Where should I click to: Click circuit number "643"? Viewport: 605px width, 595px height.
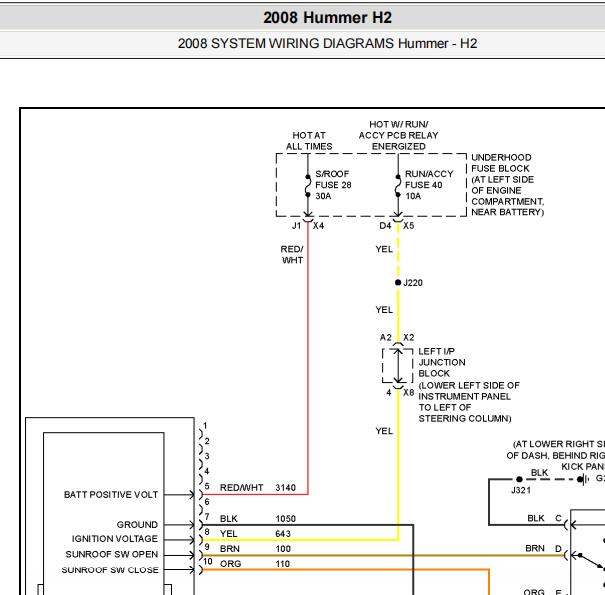point(283,534)
